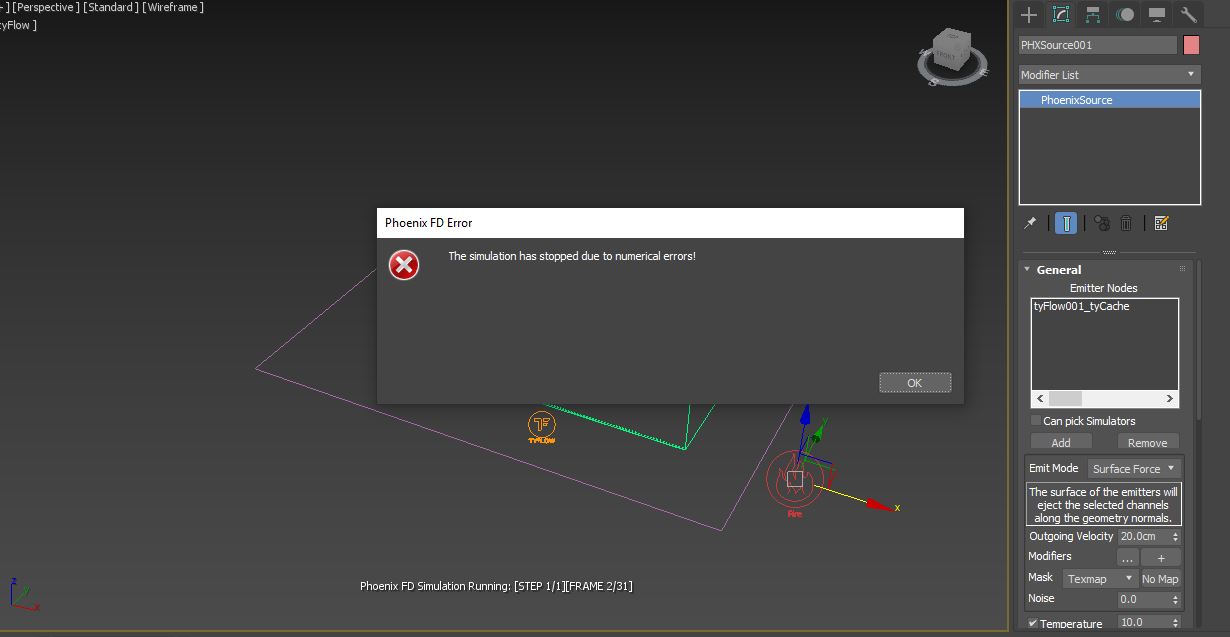1230x637 pixels.
Task: Uncheck the Temperature checkbox
Action: pyautogui.click(x=1033, y=624)
